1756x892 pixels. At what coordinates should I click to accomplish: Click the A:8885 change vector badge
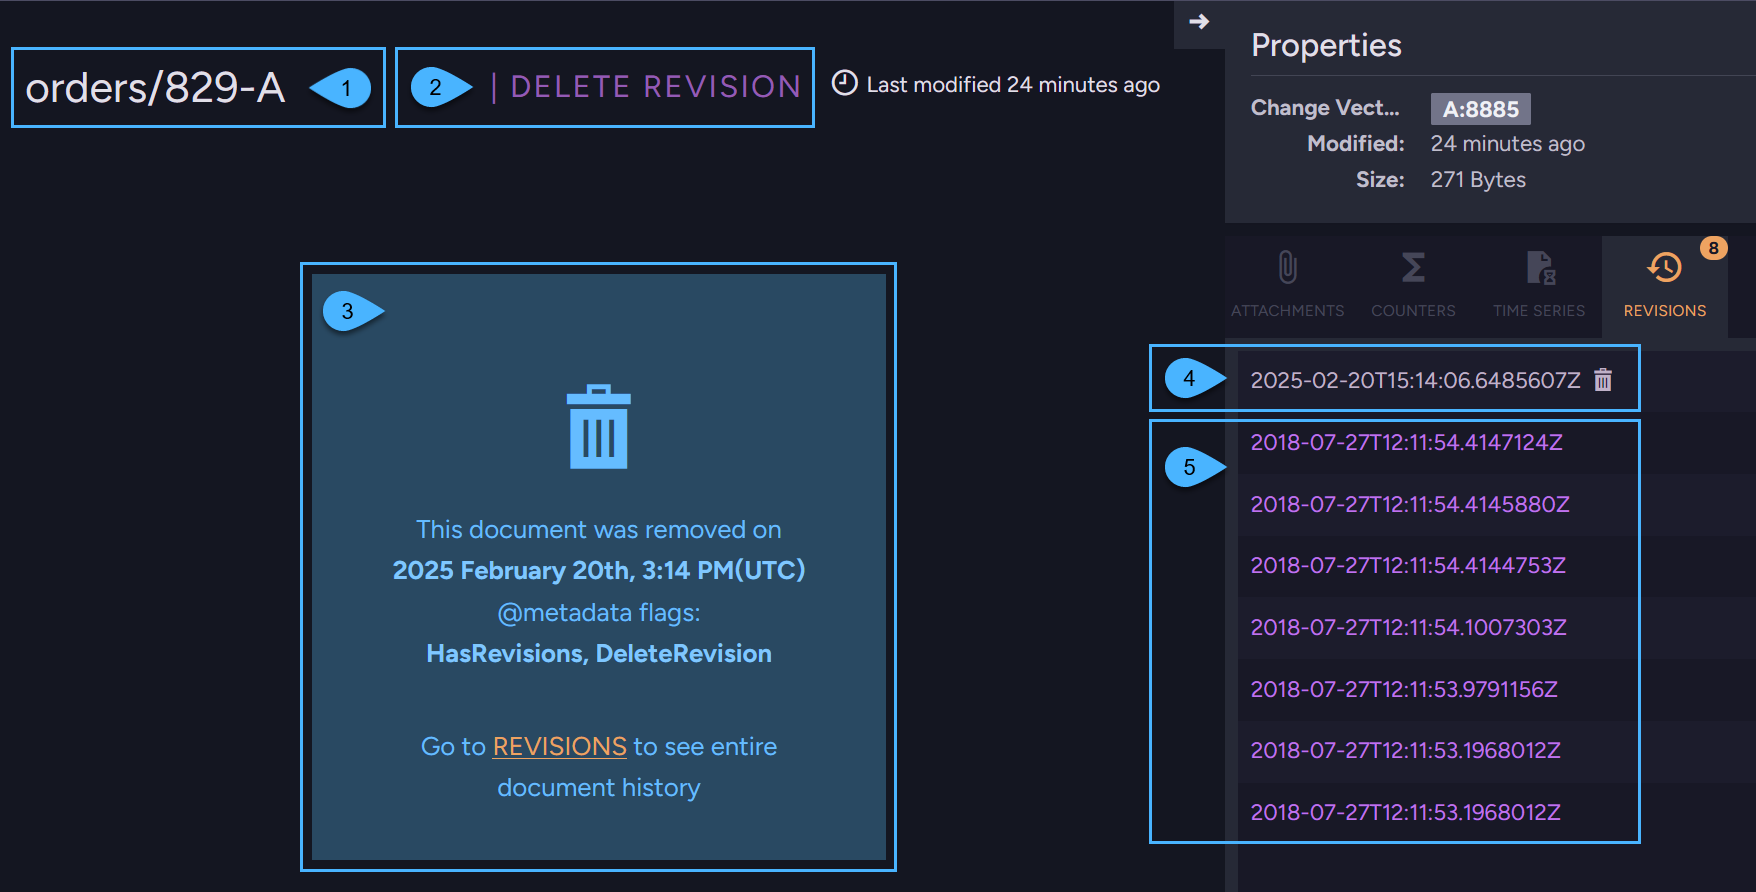[x=1480, y=109]
